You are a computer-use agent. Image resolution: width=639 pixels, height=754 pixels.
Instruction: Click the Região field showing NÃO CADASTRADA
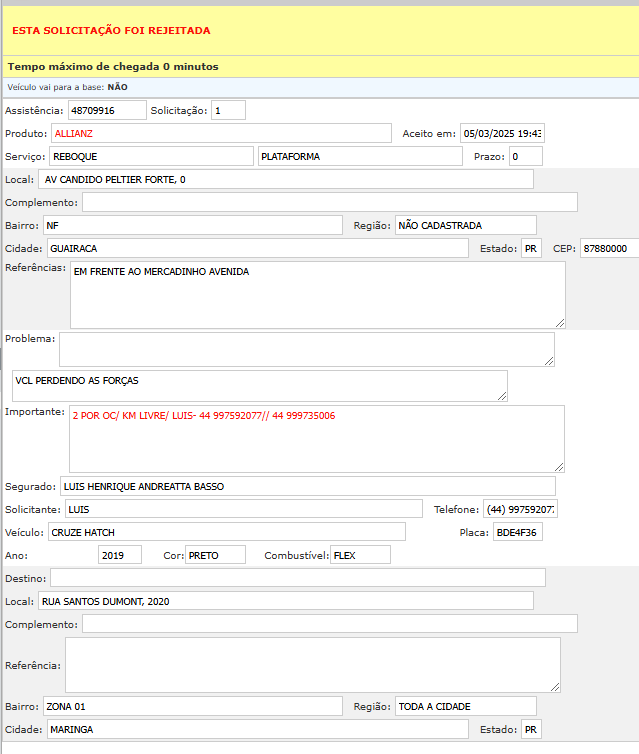tap(465, 225)
